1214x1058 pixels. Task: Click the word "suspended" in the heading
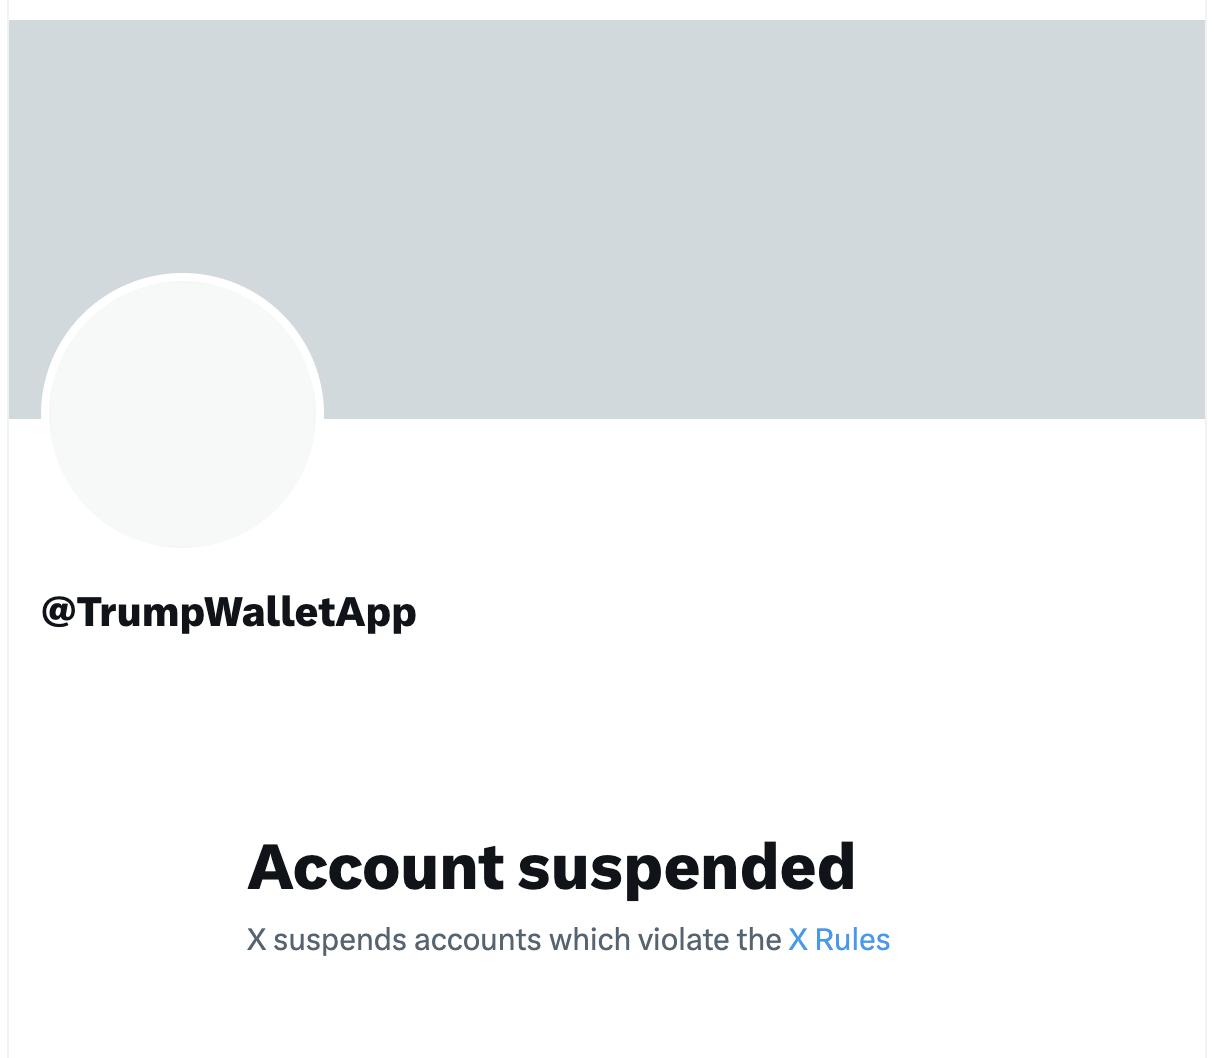pos(686,866)
